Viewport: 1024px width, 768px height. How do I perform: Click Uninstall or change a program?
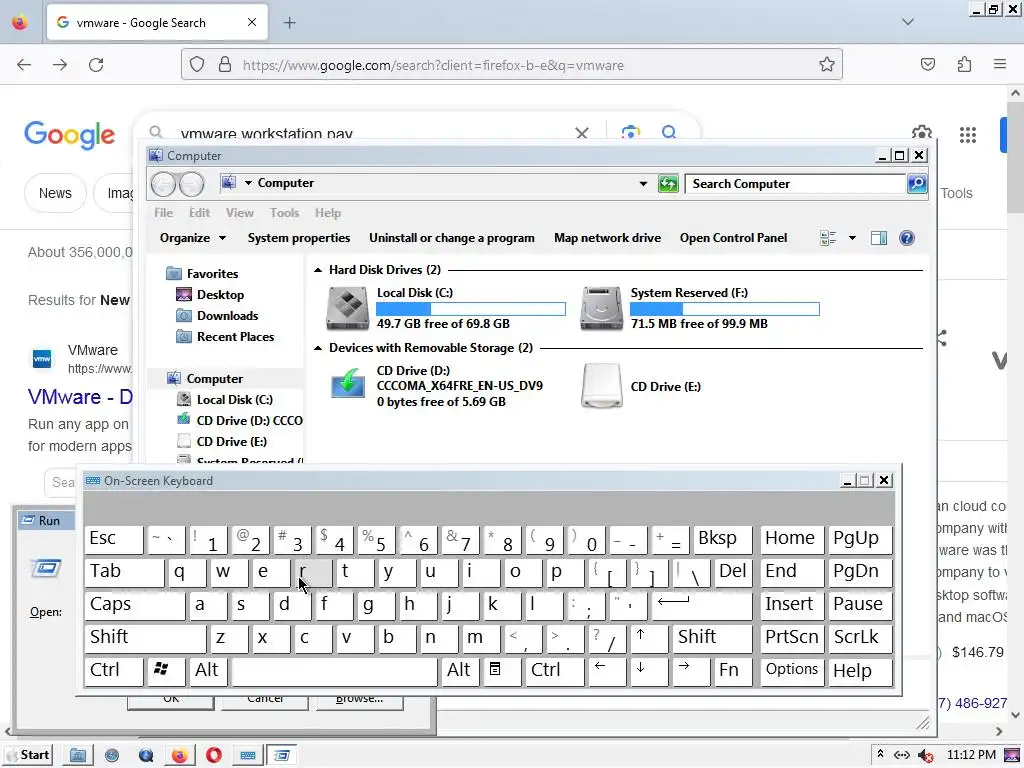(452, 238)
